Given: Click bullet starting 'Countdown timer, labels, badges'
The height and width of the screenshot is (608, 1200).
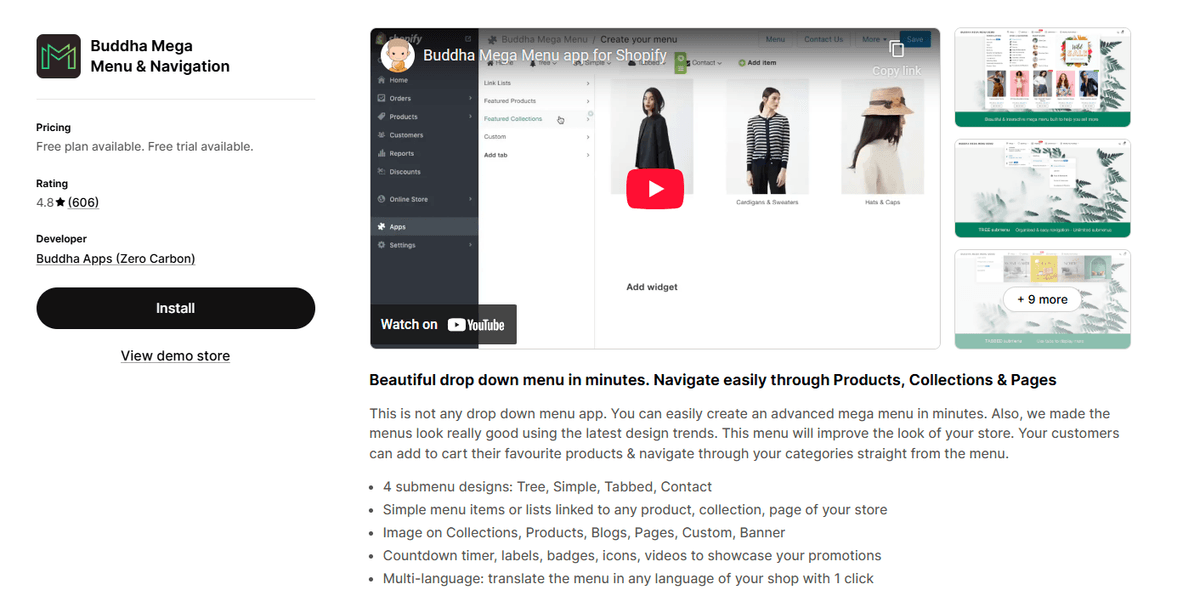Looking at the screenshot, I should pos(632,556).
